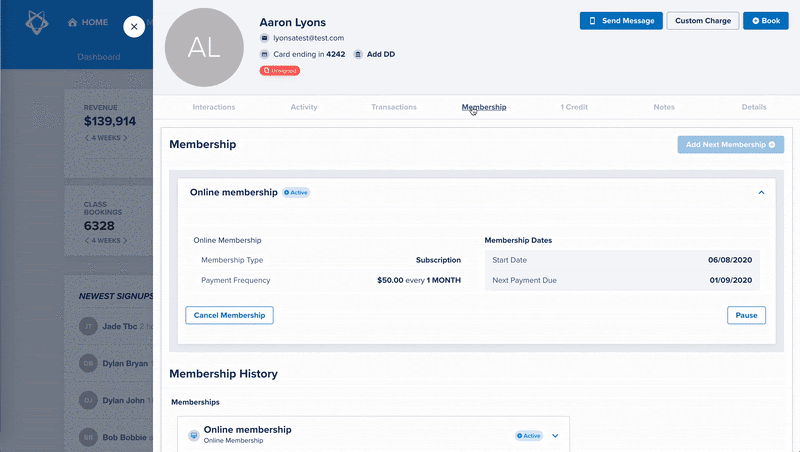Click the Add DD link
The image size is (800, 452).
click(x=381, y=54)
